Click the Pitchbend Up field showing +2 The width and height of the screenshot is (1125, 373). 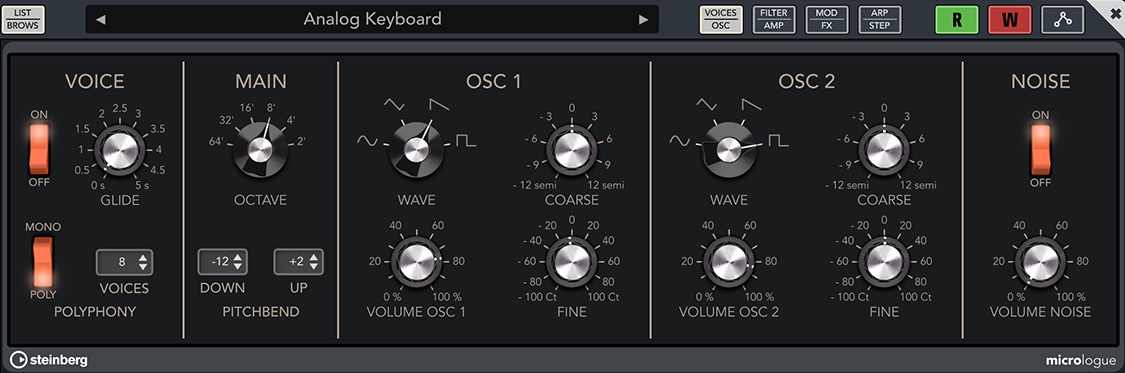(298, 262)
